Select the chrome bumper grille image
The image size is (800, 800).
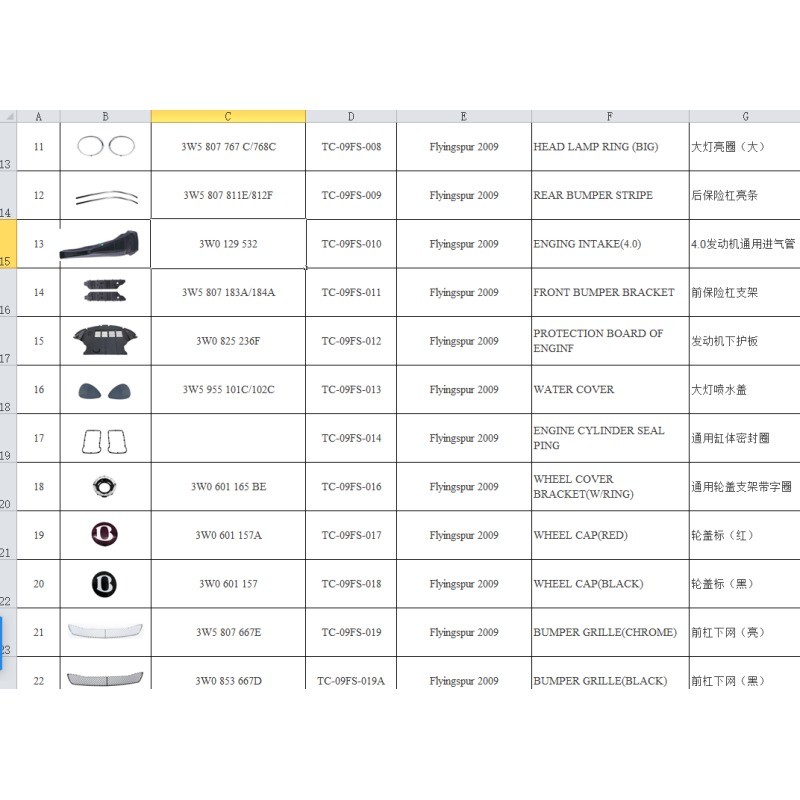105,630
